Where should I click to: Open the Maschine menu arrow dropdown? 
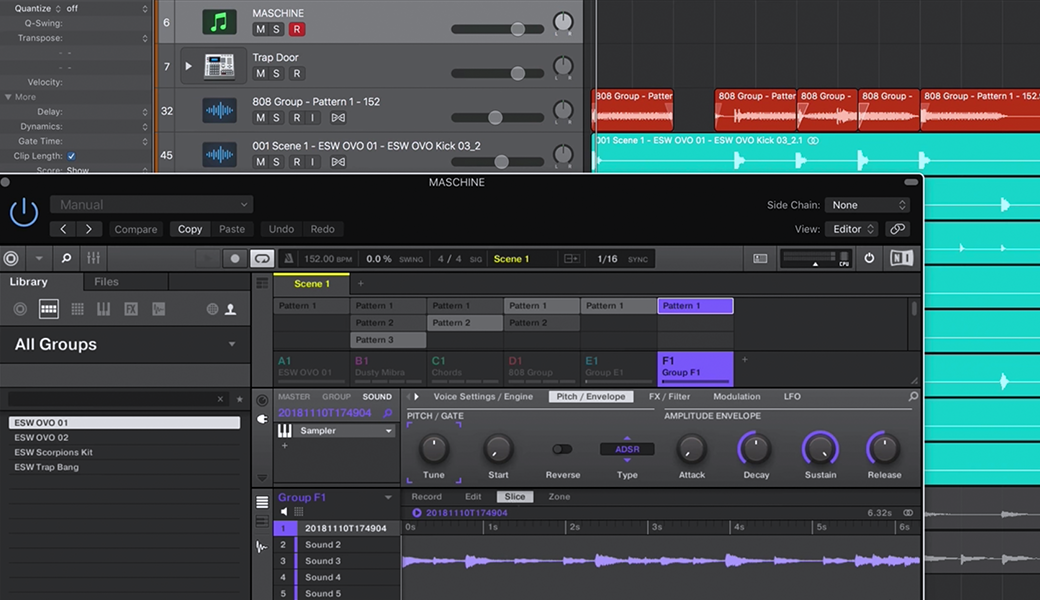pyautogui.click(x=38, y=259)
